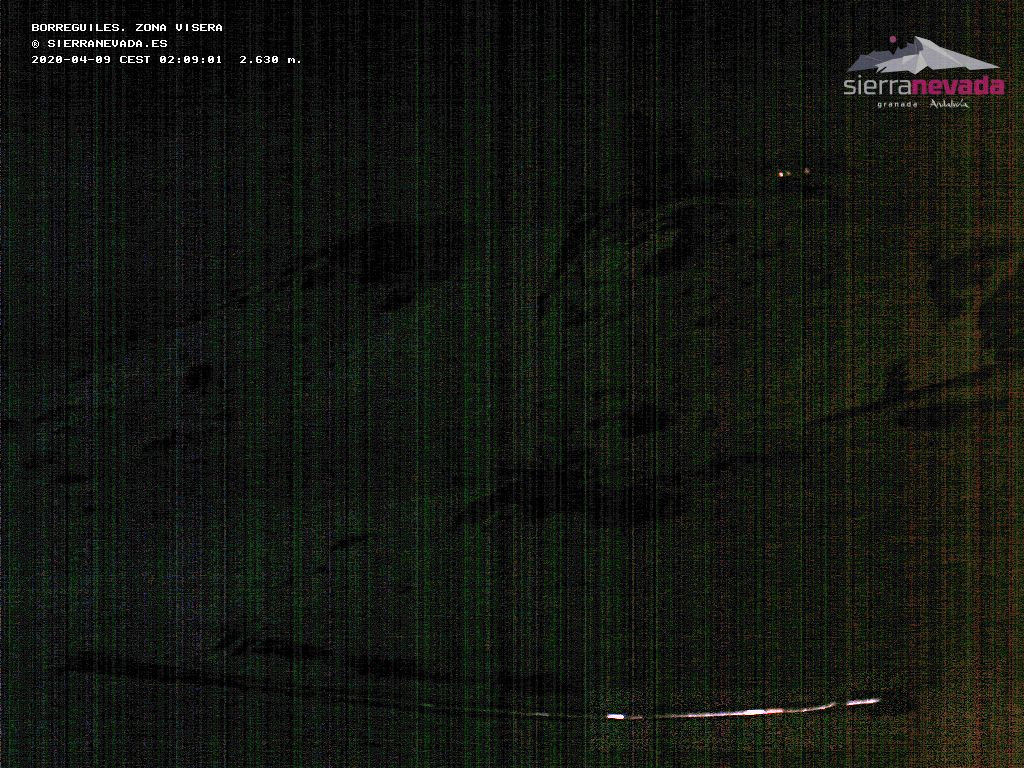Click the '2.630 m.' altitude text
Screen dimensions: 1024x768
click(x=270, y=59)
